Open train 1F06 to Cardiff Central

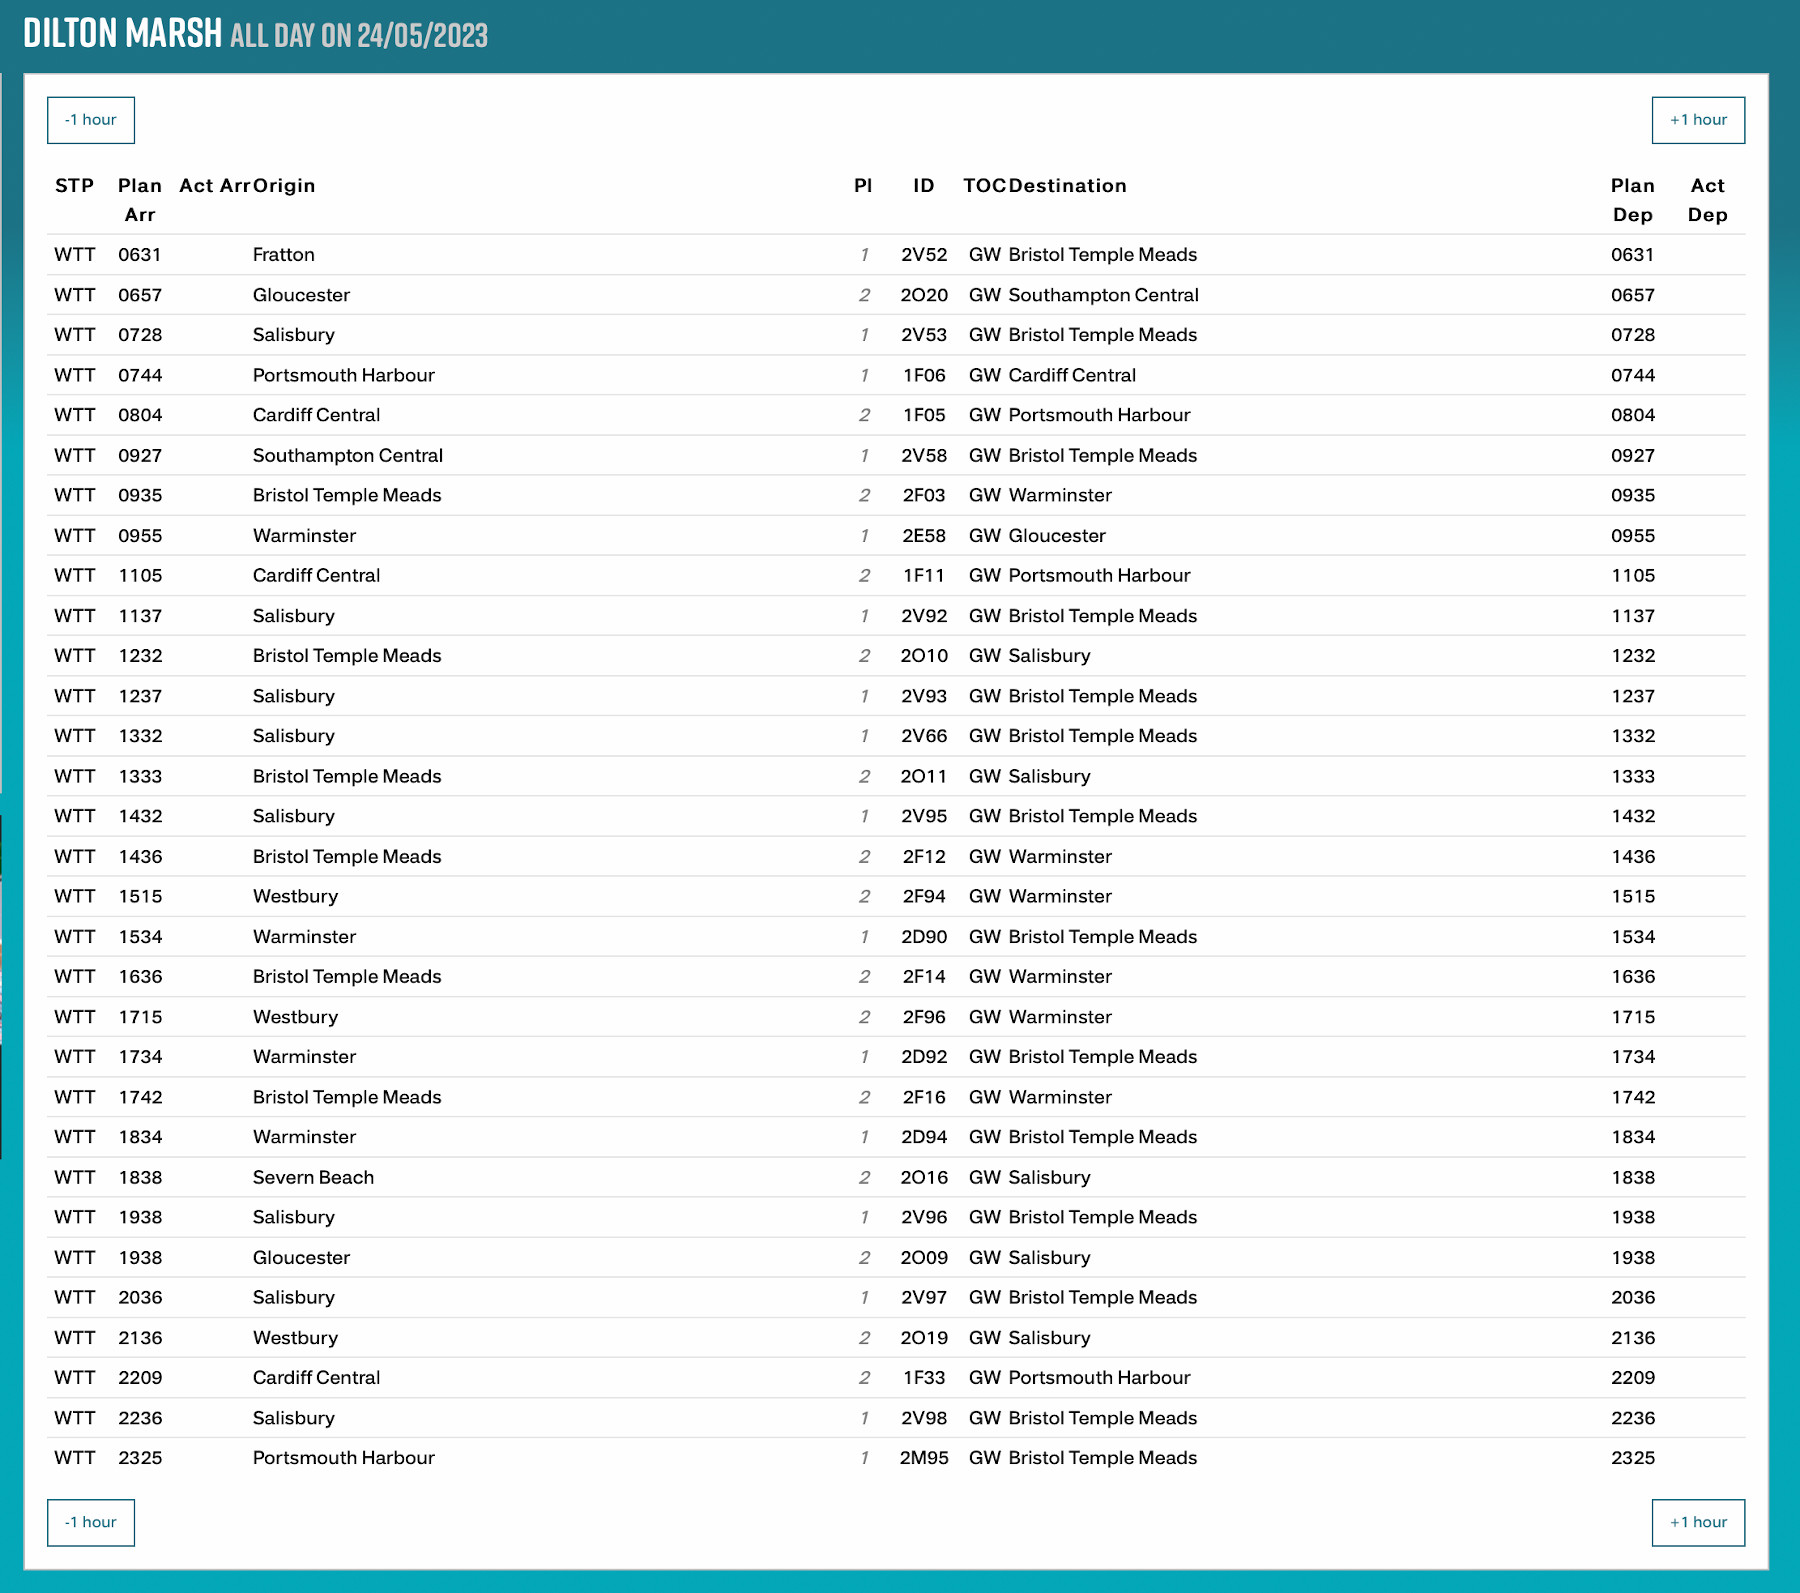[x=923, y=375]
